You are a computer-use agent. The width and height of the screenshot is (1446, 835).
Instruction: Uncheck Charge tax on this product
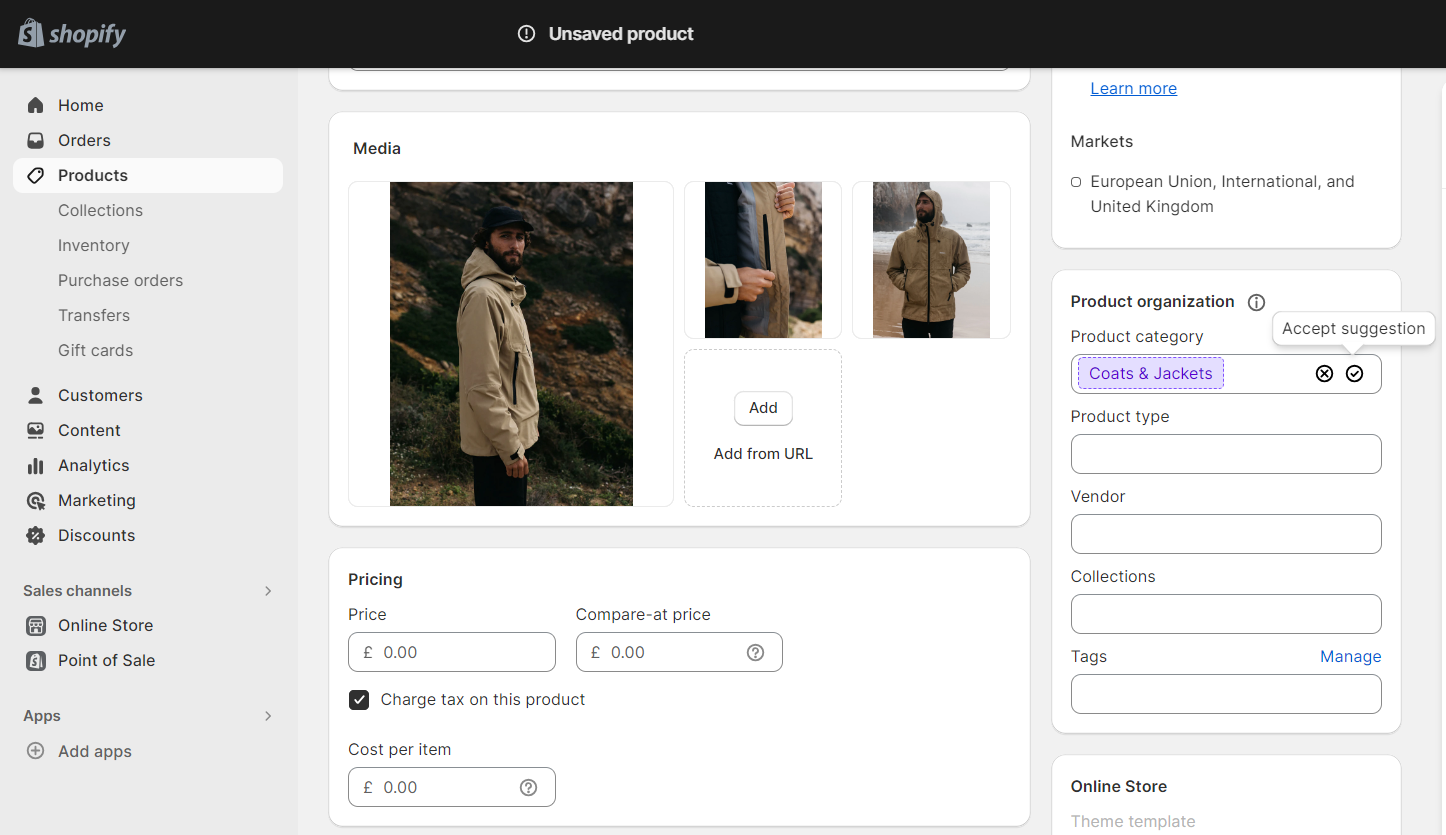pyautogui.click(x=359, y=700)
